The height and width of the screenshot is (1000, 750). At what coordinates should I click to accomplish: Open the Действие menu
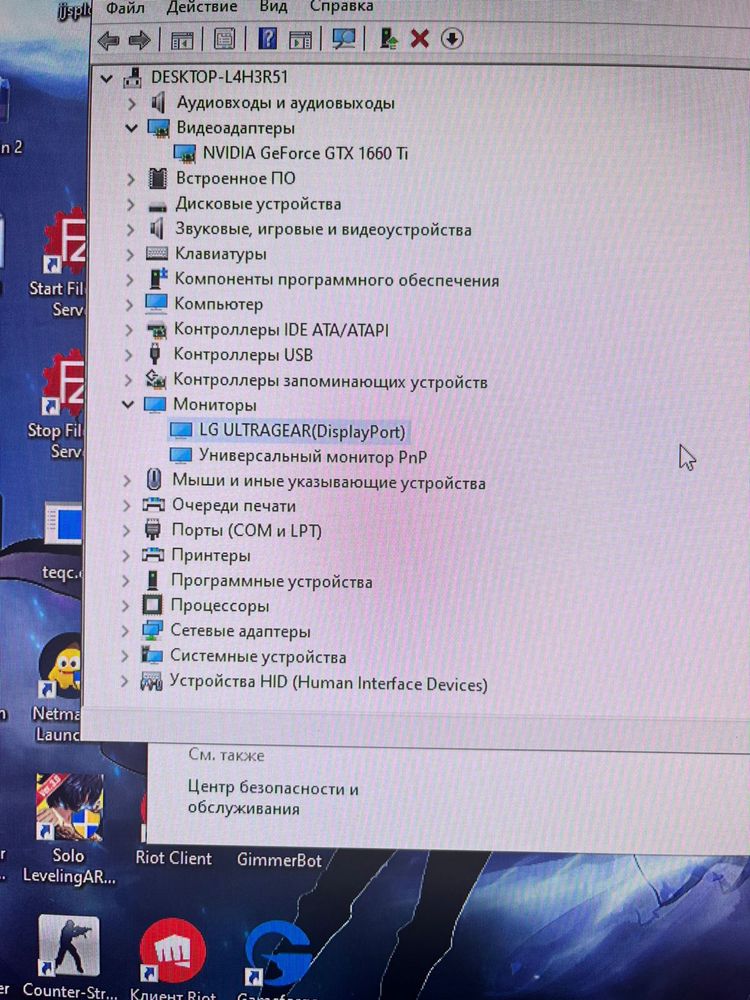click(x=202, y=7)
